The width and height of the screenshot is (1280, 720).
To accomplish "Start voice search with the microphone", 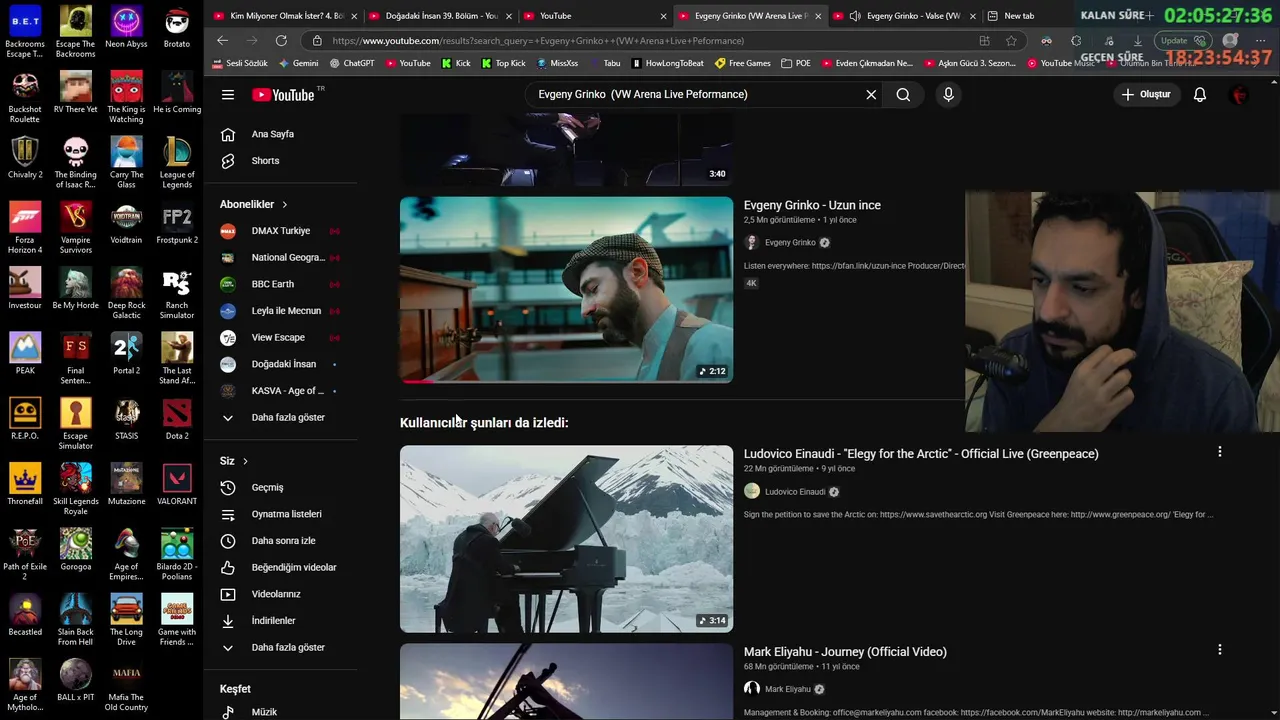I will click(x=948, y=94).
